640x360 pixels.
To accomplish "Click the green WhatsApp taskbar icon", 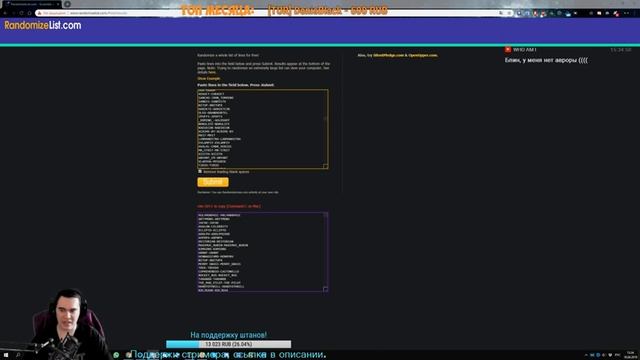I will tap(116, 355).
